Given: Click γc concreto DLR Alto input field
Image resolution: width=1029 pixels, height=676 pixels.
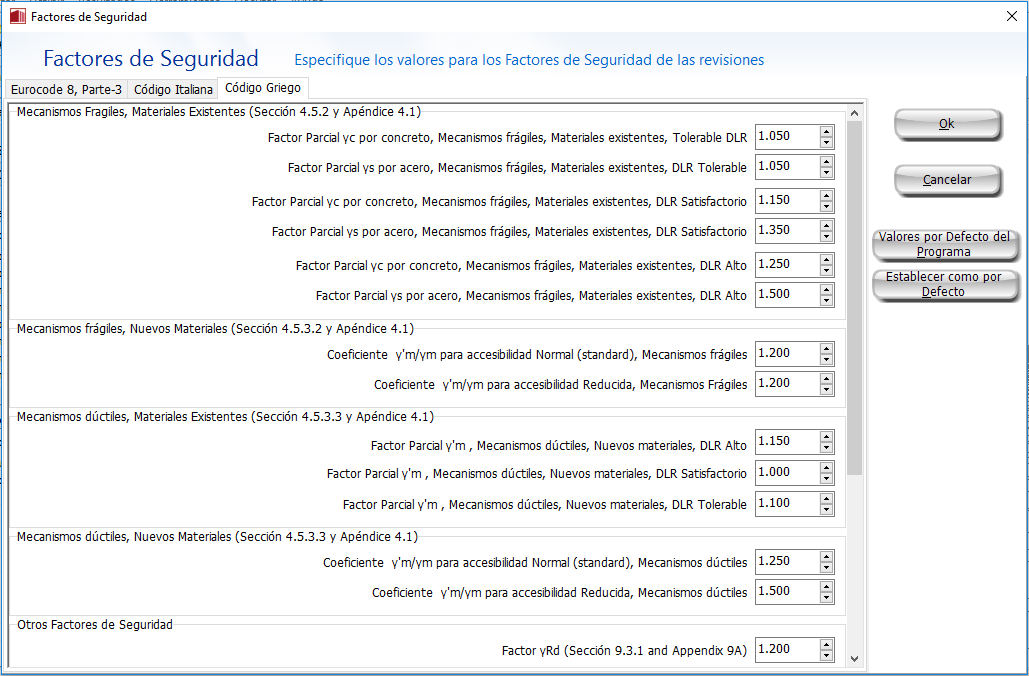Looking at the screenshot, I should click(786, 265).
